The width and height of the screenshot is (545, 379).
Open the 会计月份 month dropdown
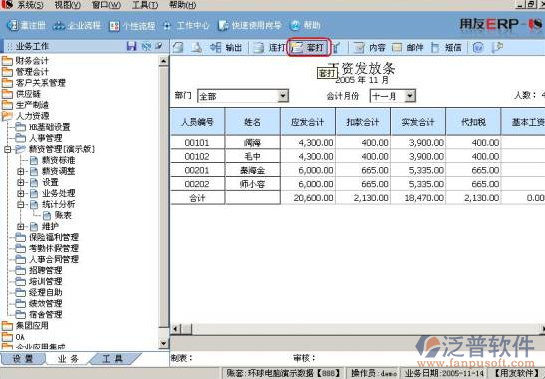click(410, 96)
